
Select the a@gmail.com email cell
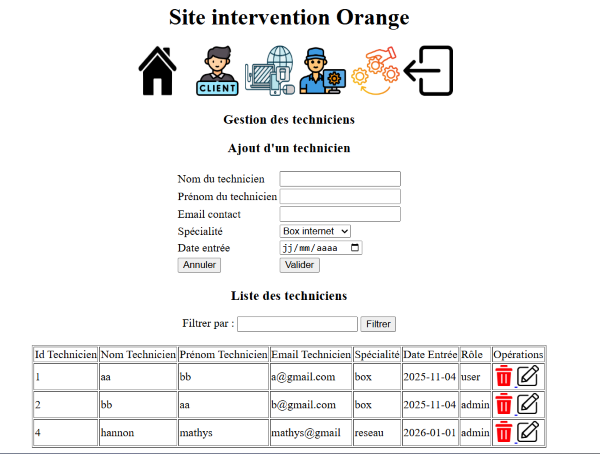point(311,377)
